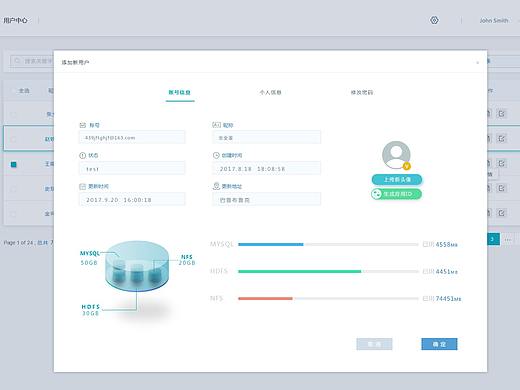Open the John Smith user menu
The height and width of the screenshot is (390, 520).
(x=494, y=21)
